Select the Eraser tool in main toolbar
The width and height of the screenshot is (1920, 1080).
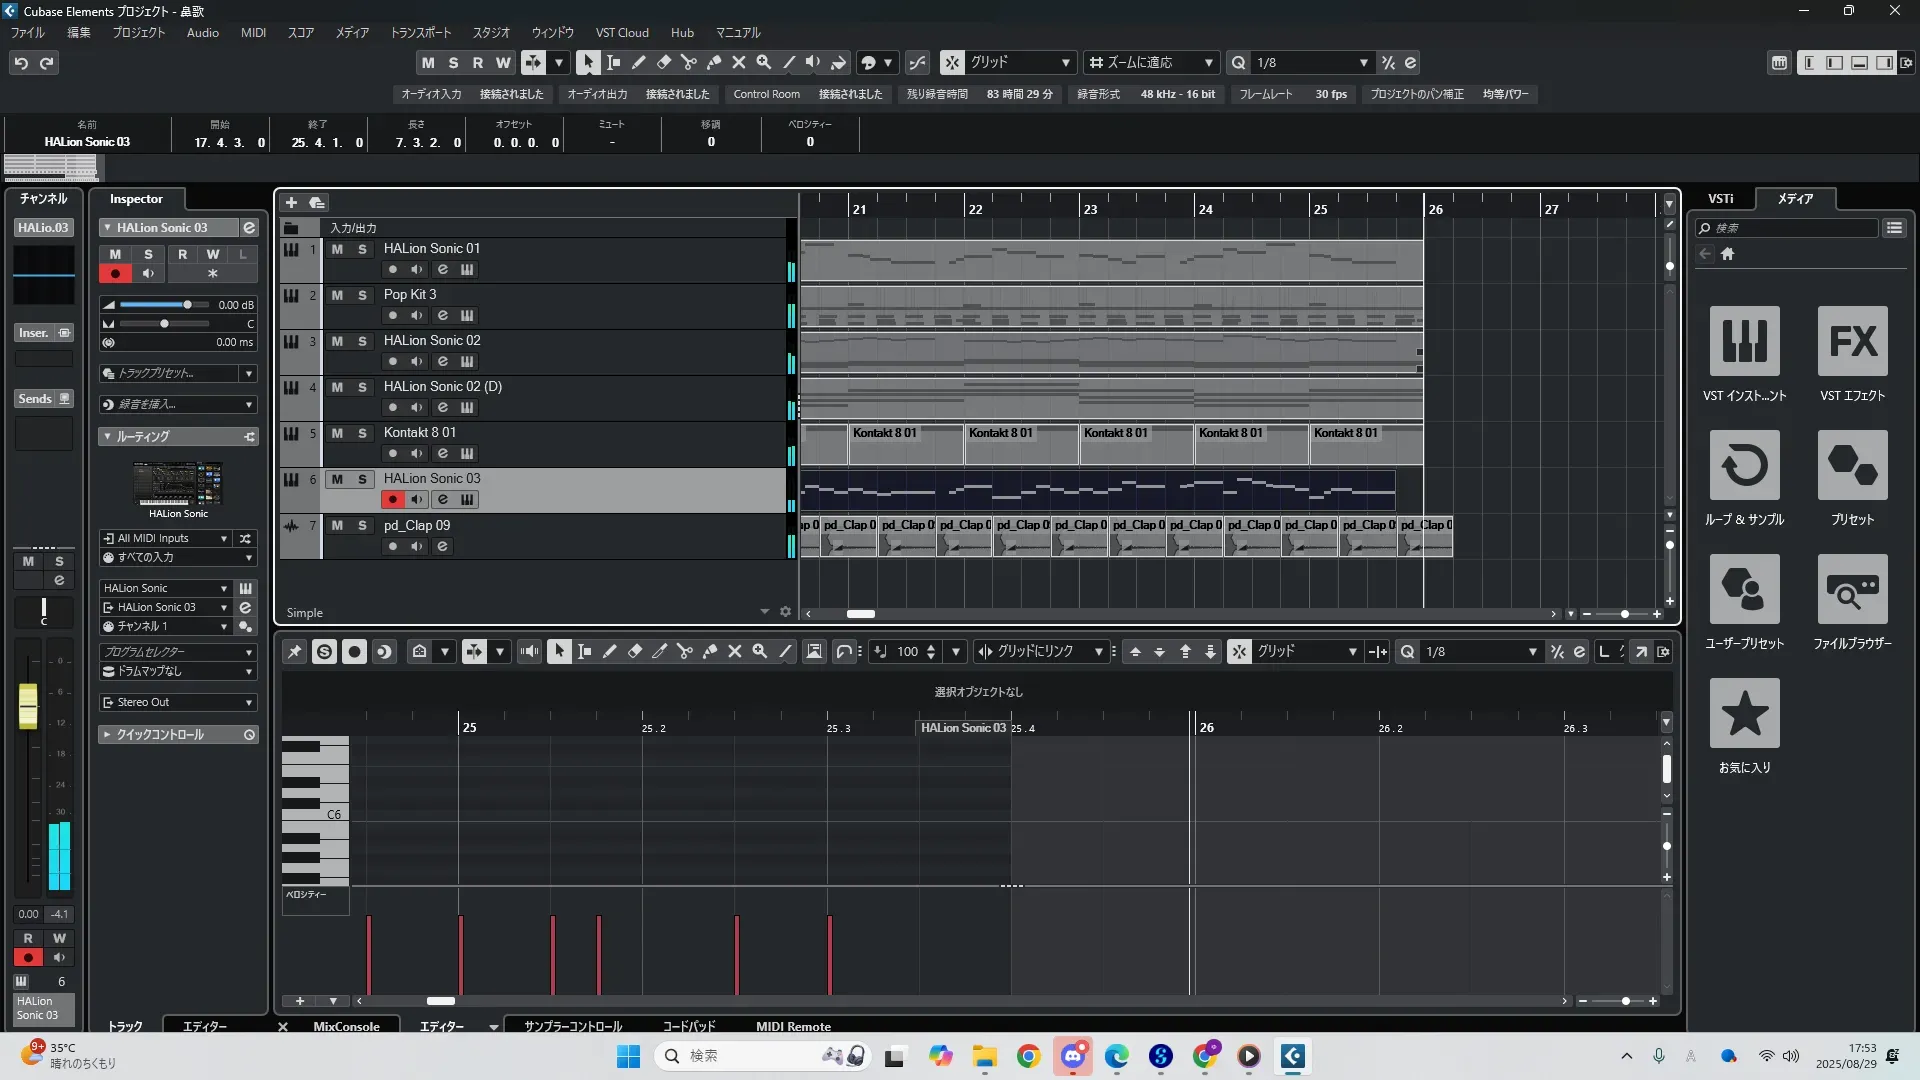pyautogui.click(x=663, y=62)
